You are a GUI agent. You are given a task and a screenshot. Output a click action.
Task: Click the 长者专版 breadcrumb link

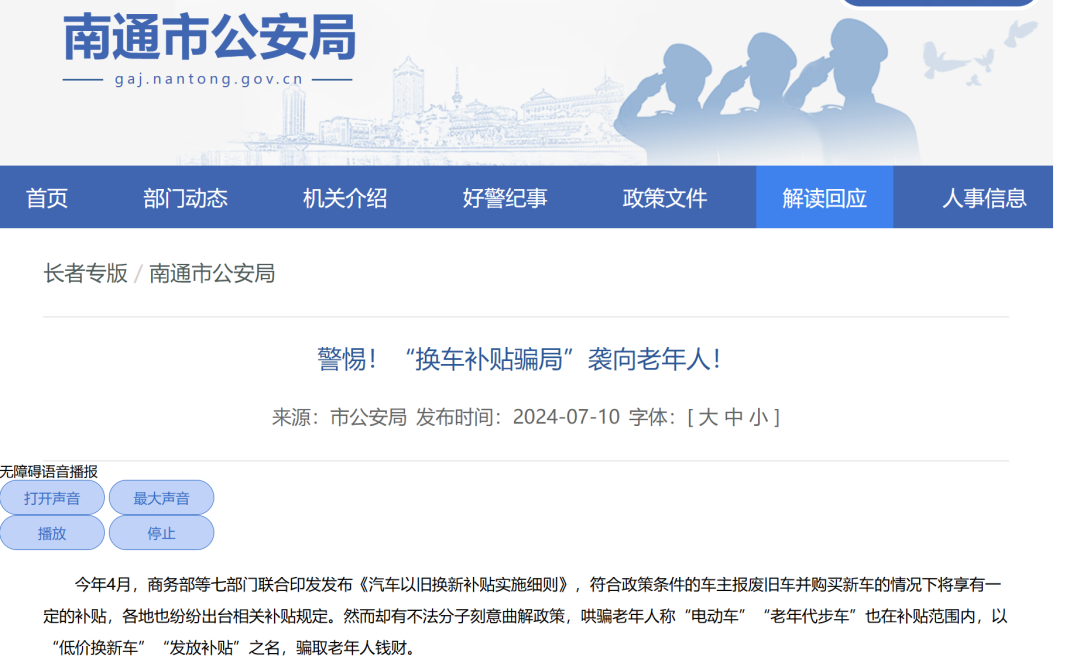(x=85, y=273)
